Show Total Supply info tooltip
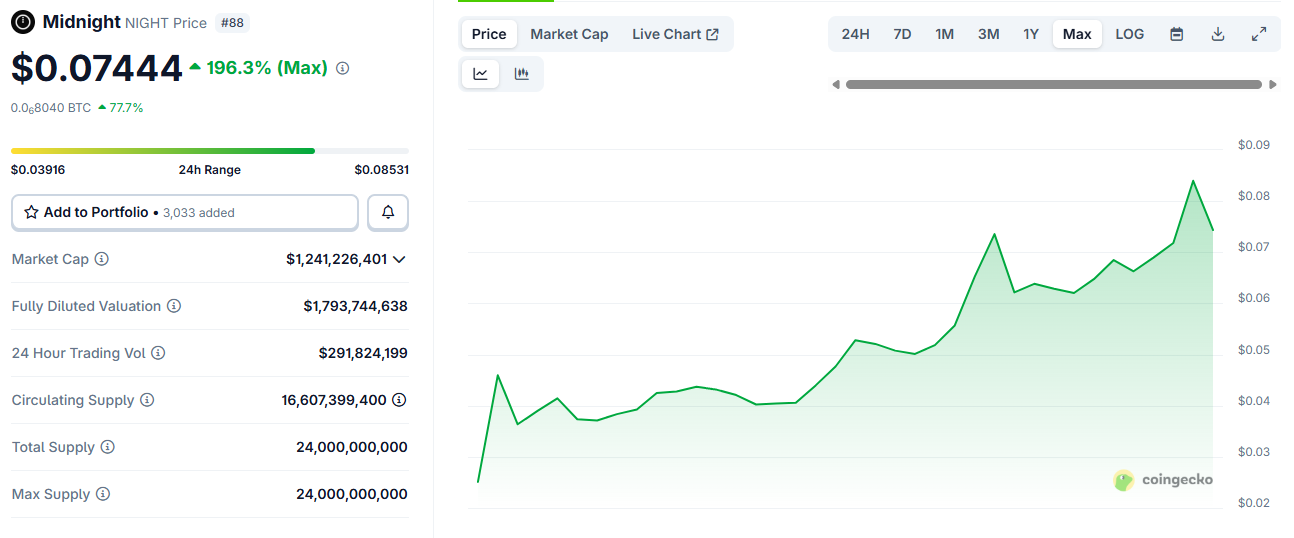The width and height of the screenshot is (1294, 538). coord(108,447)
